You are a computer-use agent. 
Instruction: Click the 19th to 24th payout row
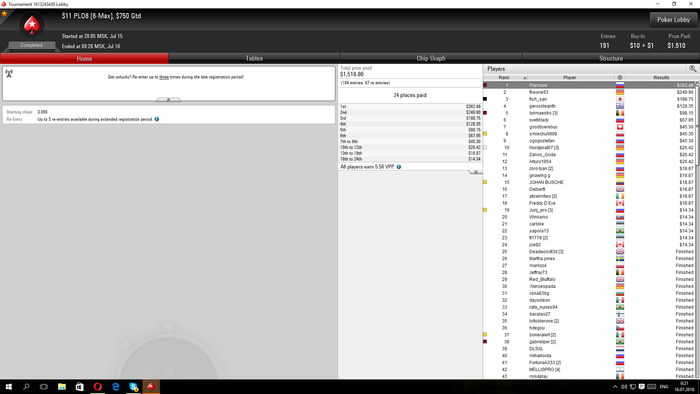click(x=410, y=159)
